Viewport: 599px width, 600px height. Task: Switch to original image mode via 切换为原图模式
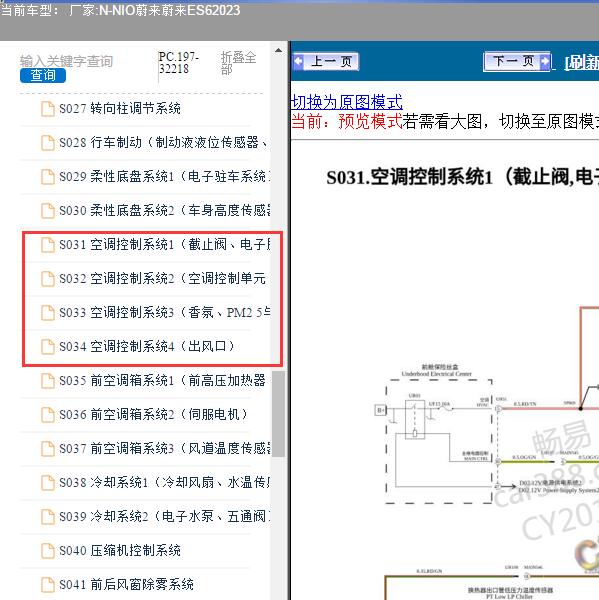tap(347, 102)
